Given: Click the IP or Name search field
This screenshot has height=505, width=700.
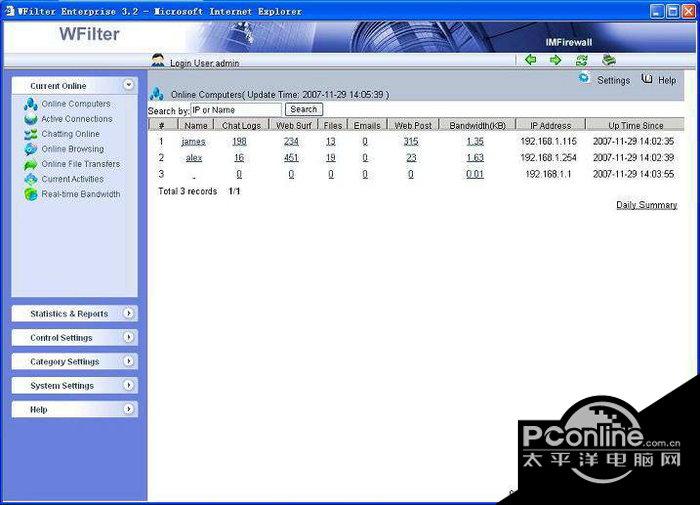Looking at the screenshot, I should tap(236, 109).
